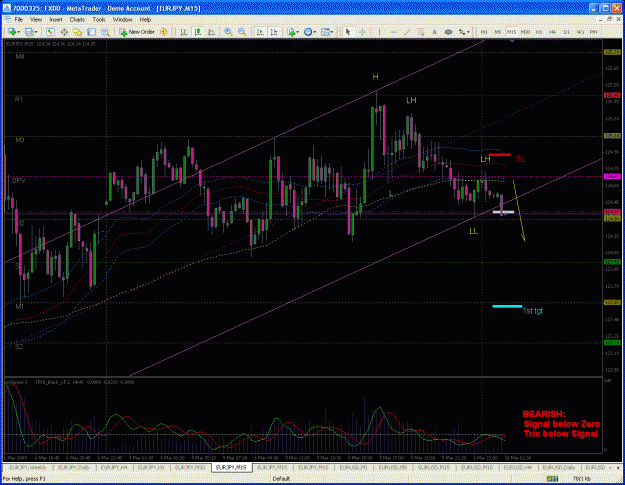Switch to the EURJPY,Weekly chart tab
Viewport: 625px width, 485px height.
(x=28, y=467)
